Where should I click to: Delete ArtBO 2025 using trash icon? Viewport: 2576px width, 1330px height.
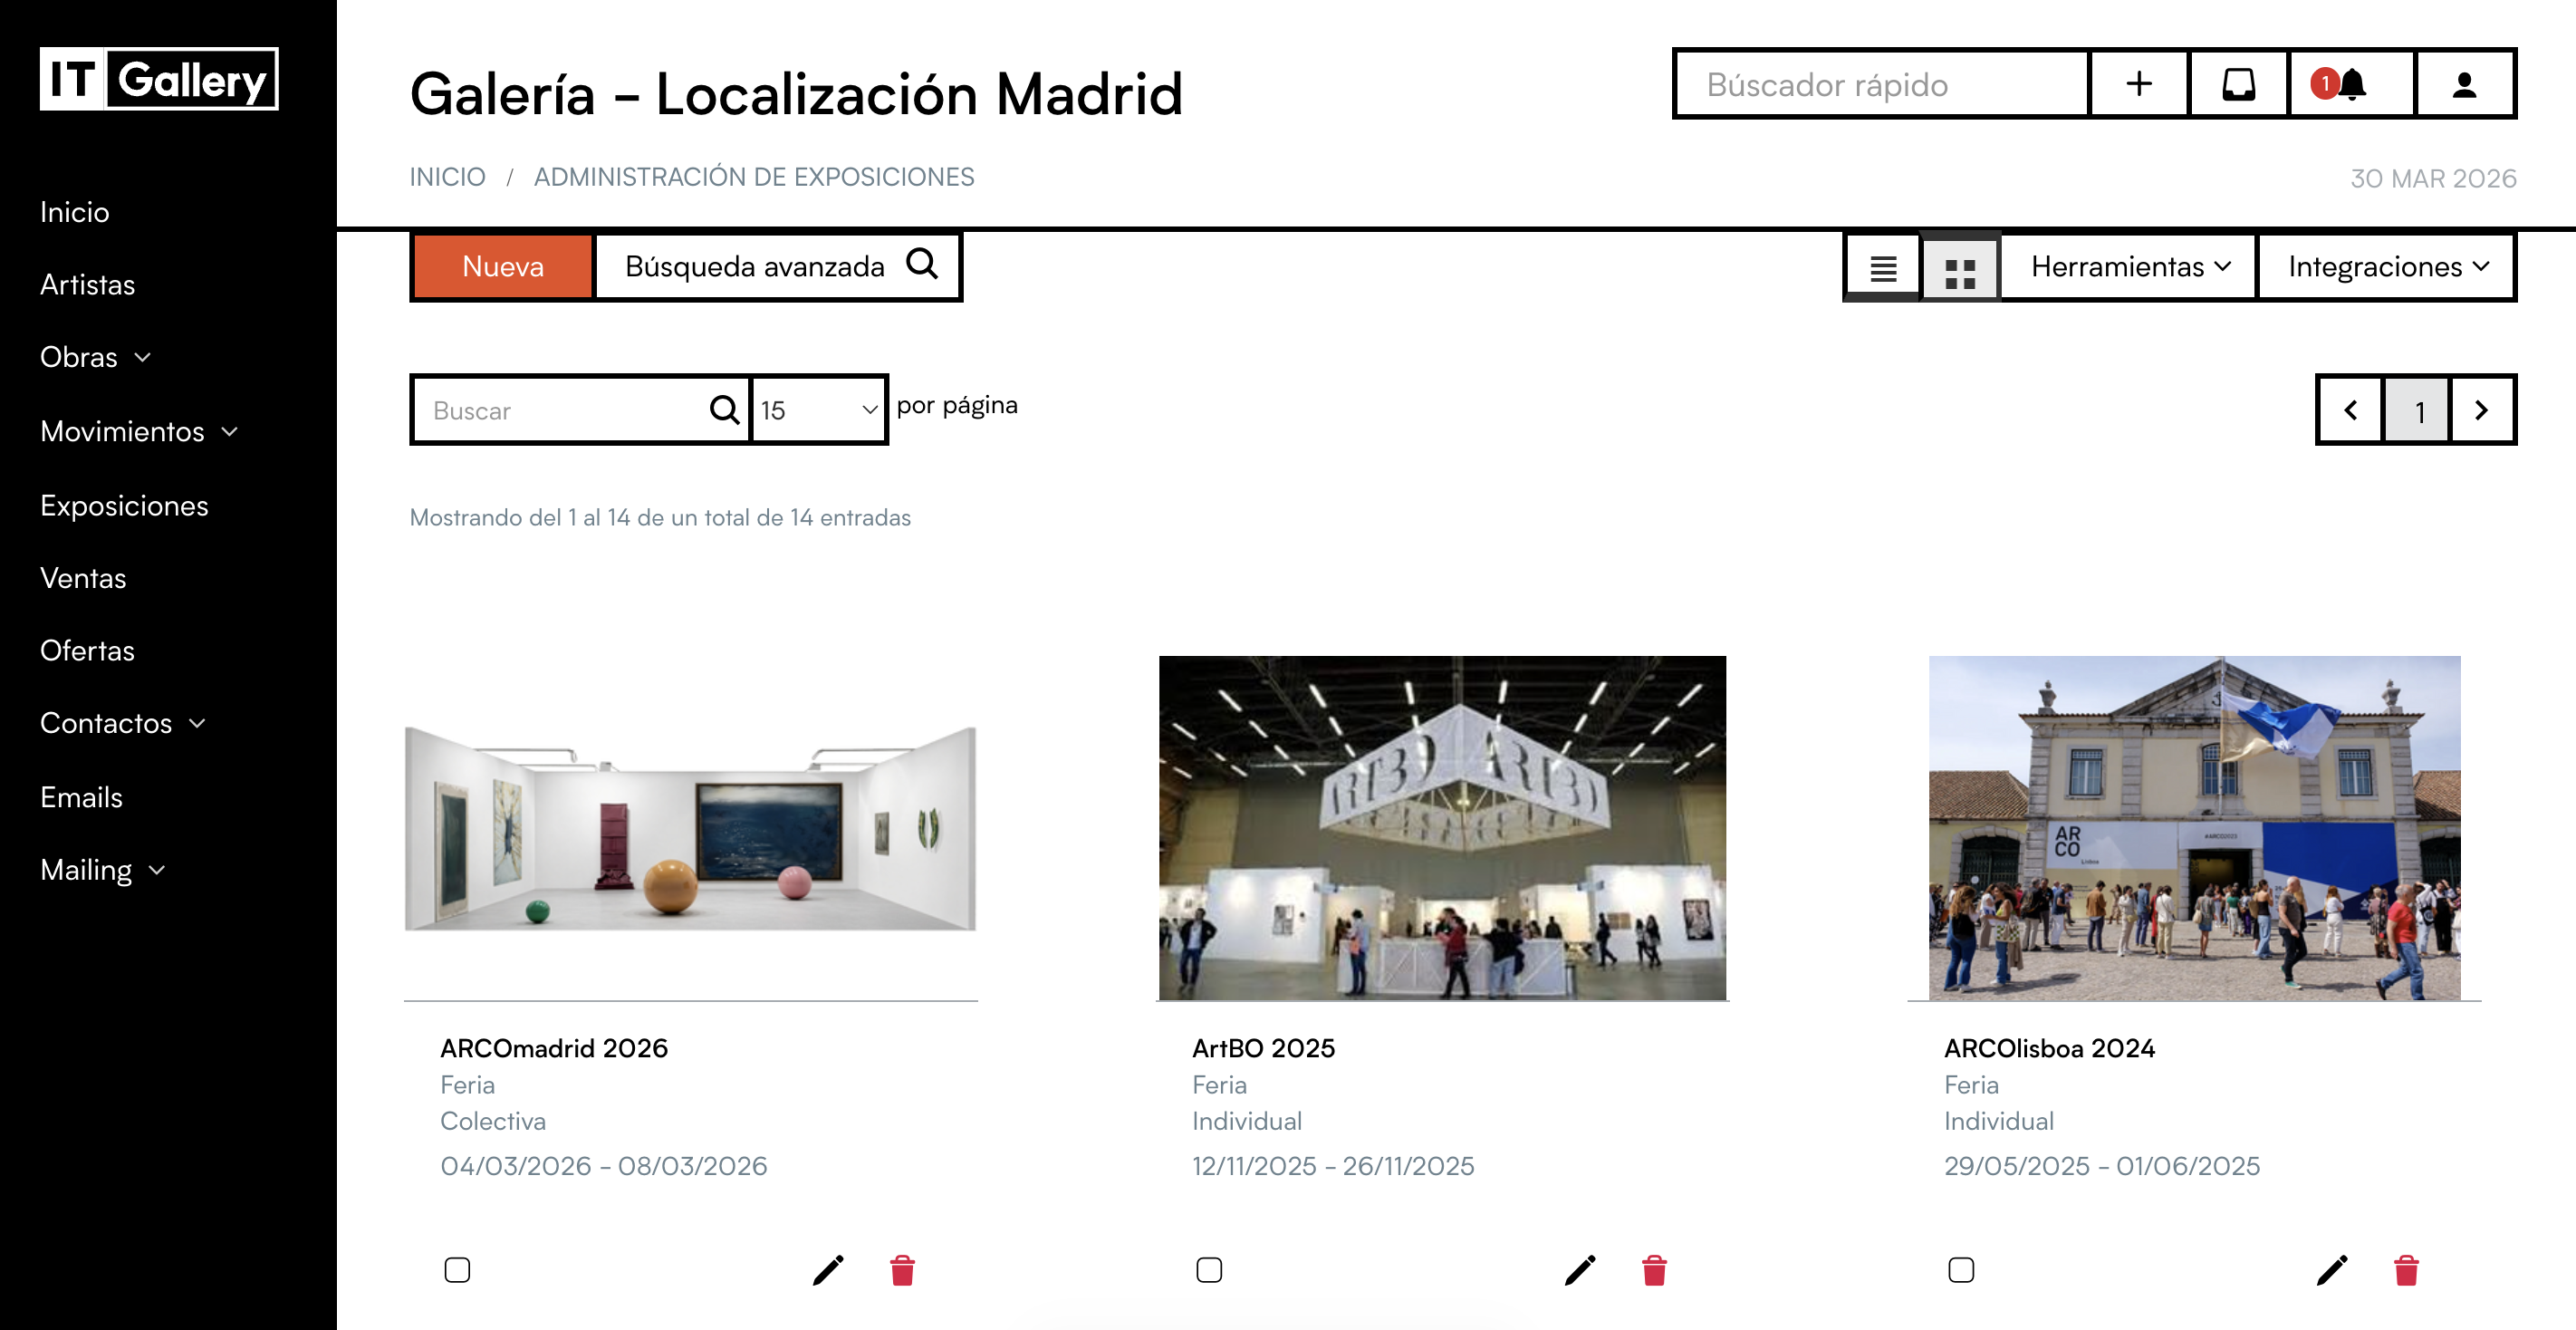(x=1654, y=1270)
